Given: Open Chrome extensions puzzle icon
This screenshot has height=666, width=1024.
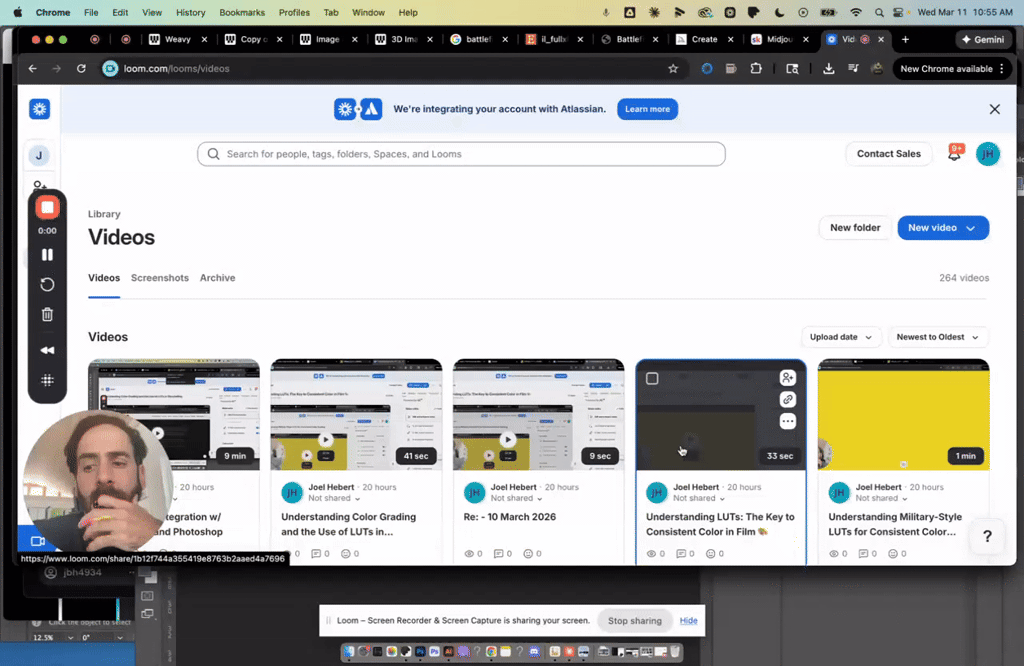Looking at the screenshot, I should click(x=756, y=69).
